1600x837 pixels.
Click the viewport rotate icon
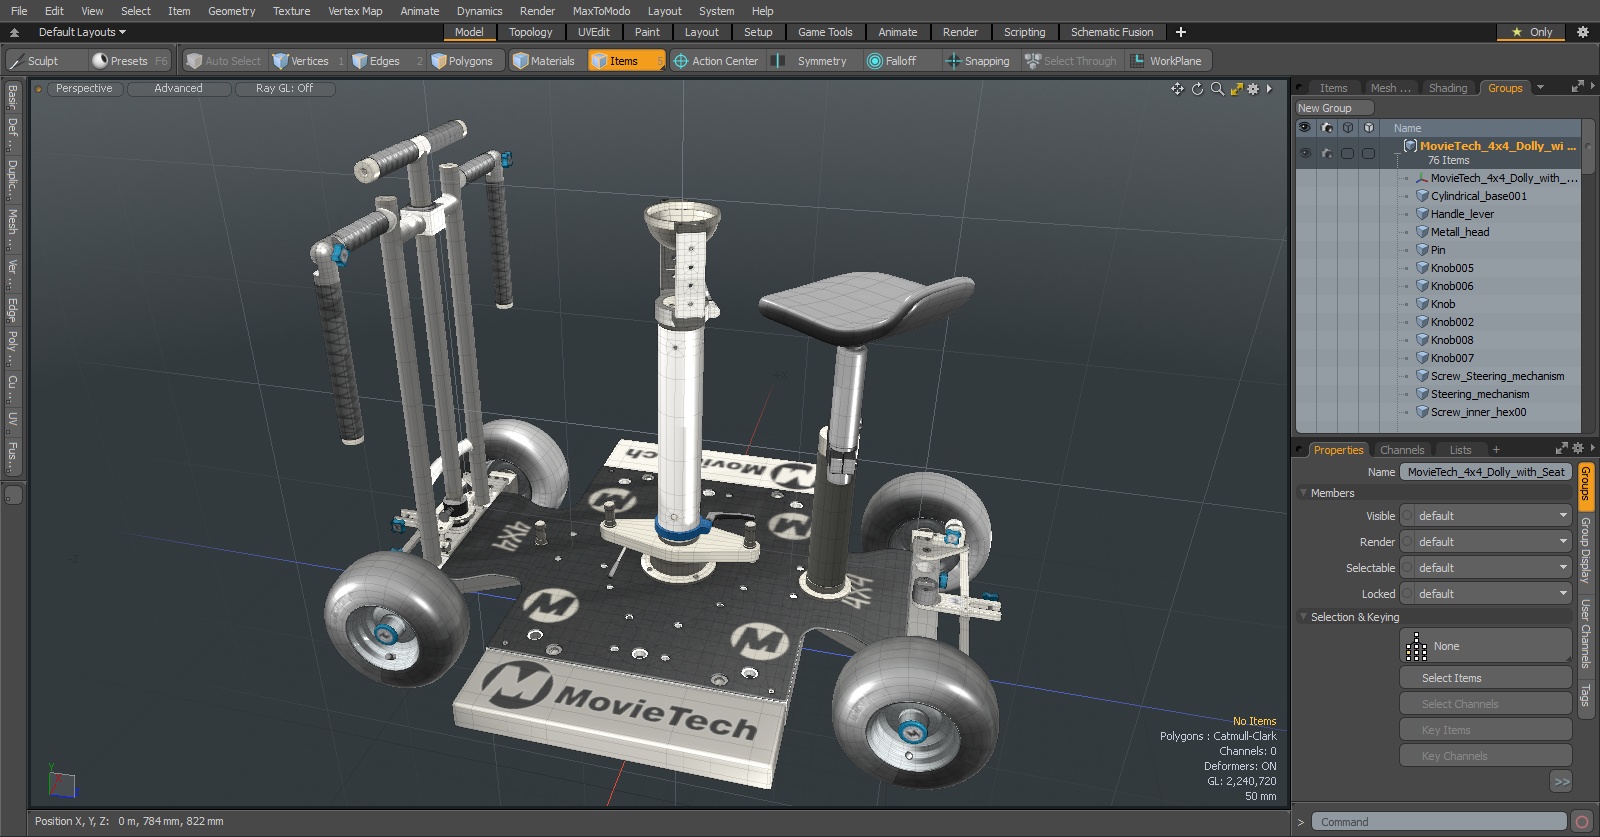(1197, 89)
